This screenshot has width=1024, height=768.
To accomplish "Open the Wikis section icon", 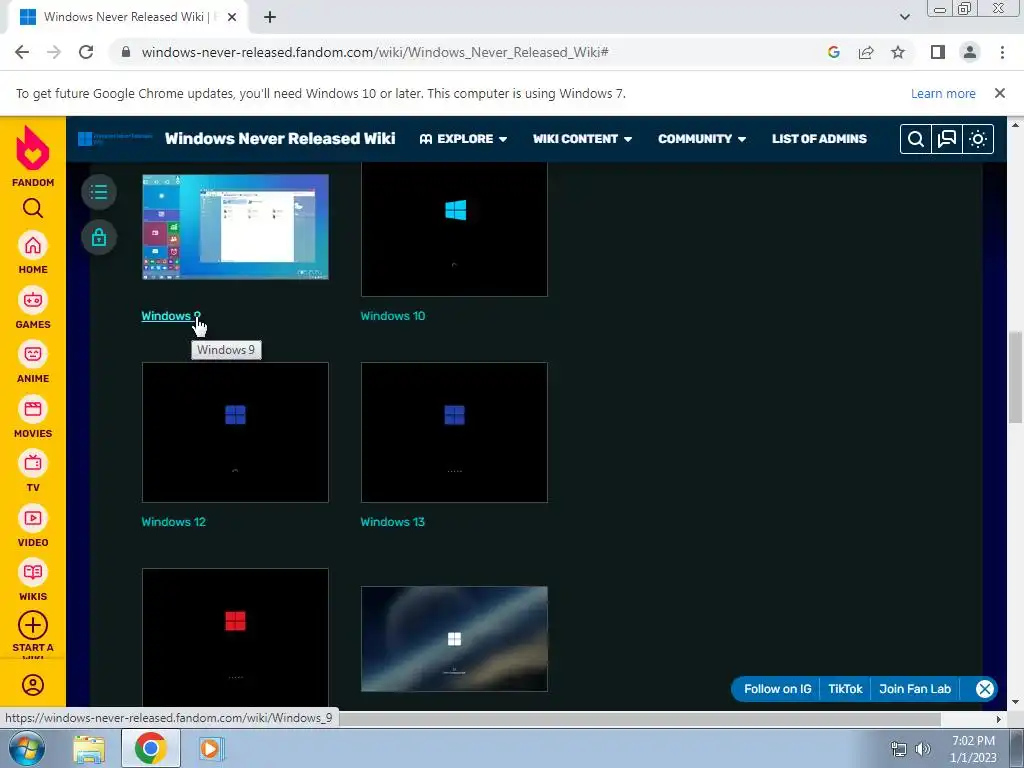I will tap(33, 572).
